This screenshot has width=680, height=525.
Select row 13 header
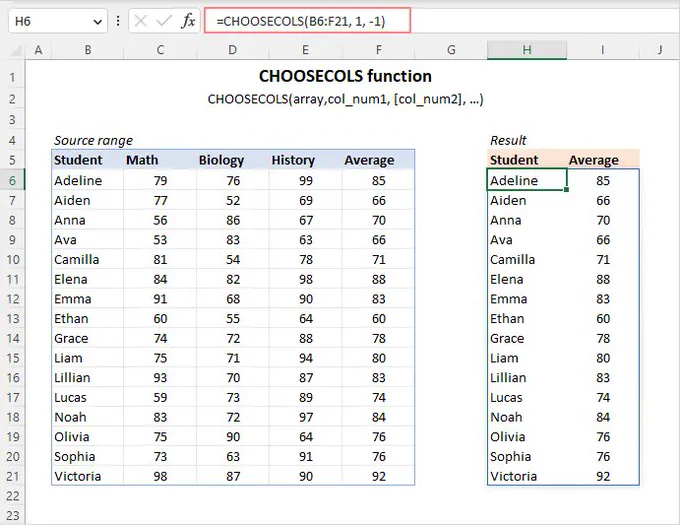pyautogui.click(x=13, y=319)
